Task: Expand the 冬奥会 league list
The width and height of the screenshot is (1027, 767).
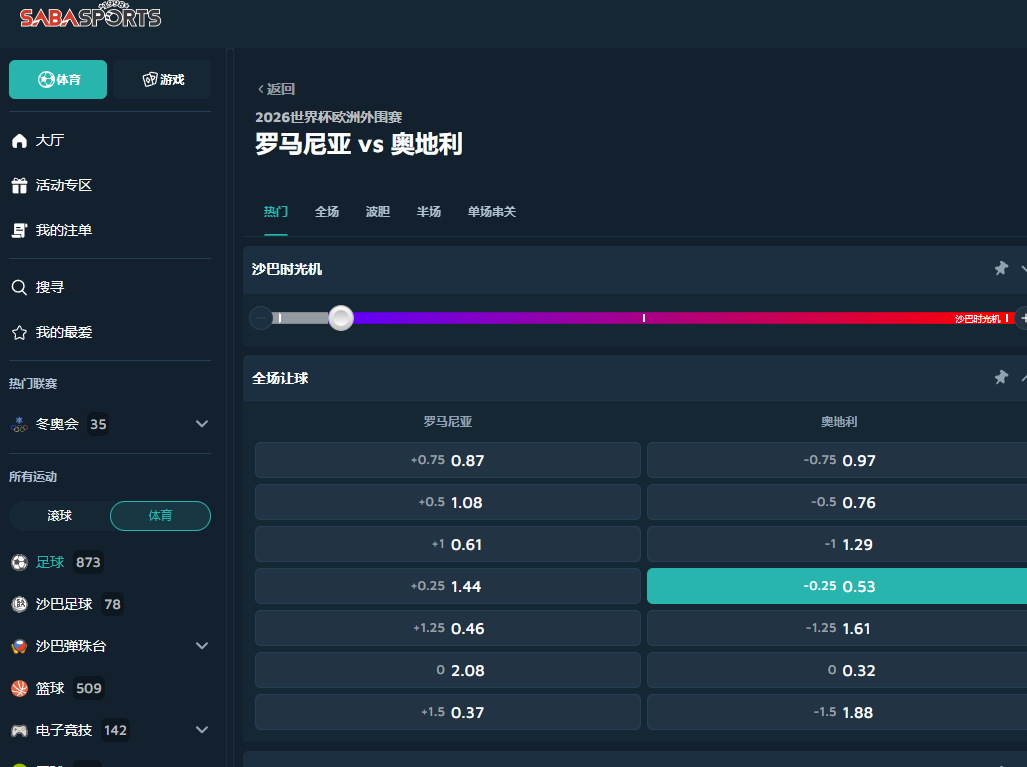Action: [202, 424]
